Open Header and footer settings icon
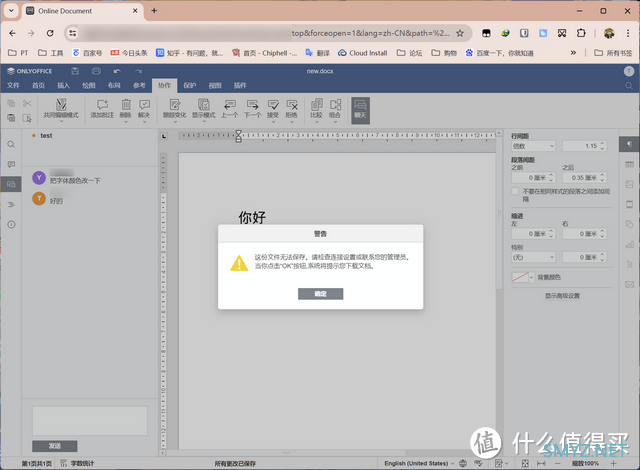The width and height of the screenshot is (640, 470). 629,204
